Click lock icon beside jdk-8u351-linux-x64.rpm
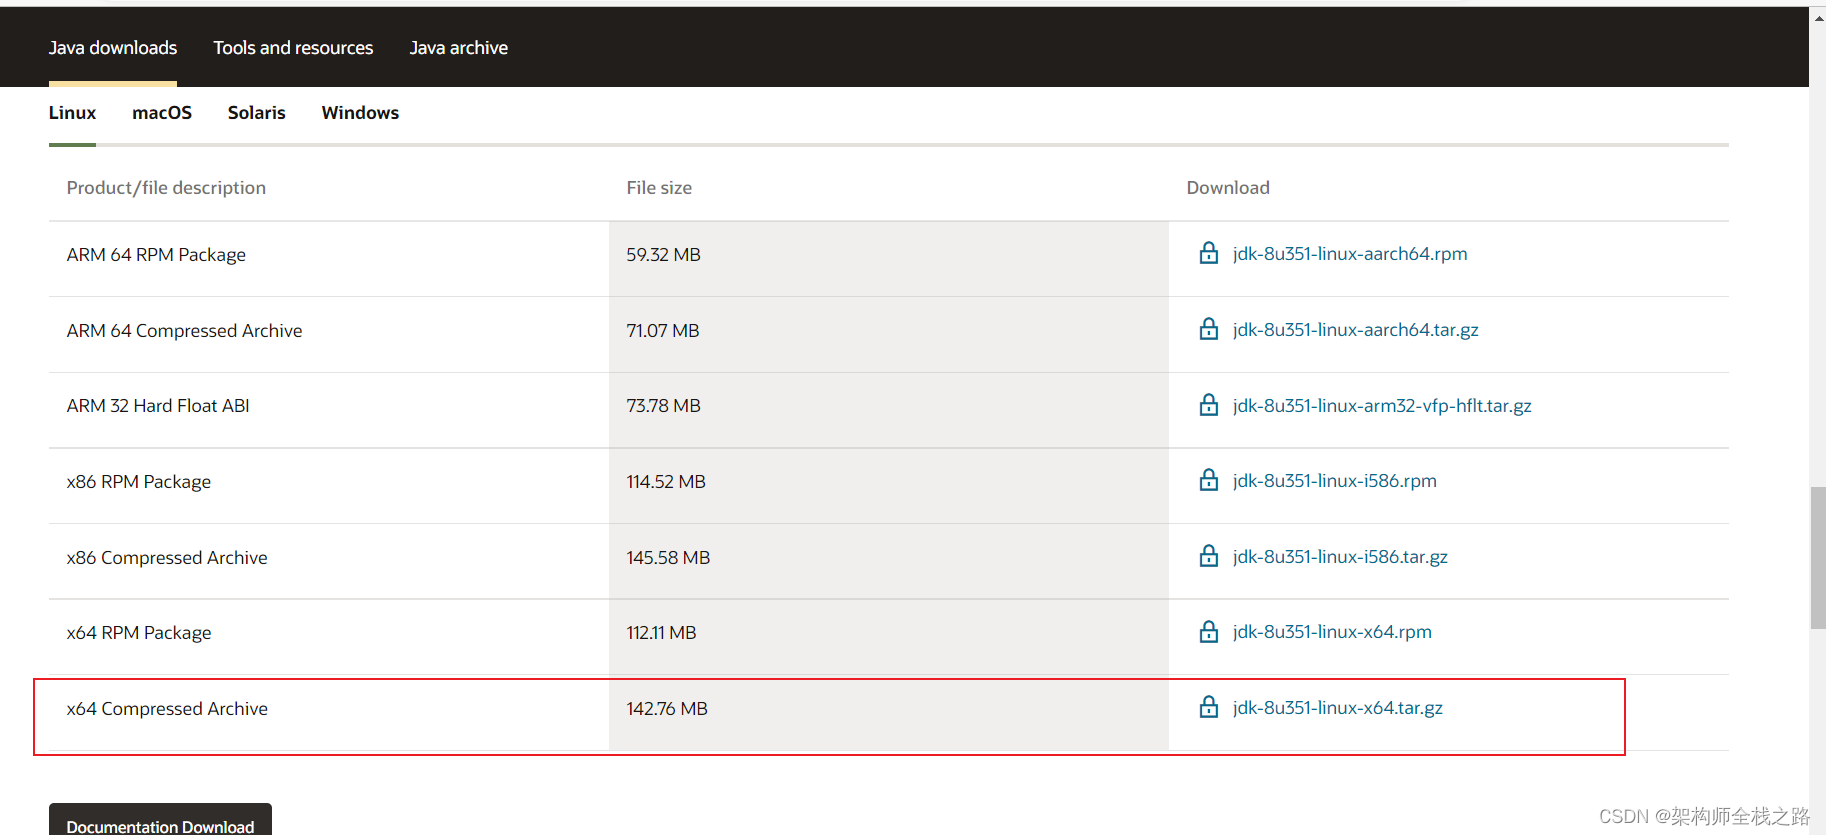This screenshot has height=835, width=1826. [1208, 632]
